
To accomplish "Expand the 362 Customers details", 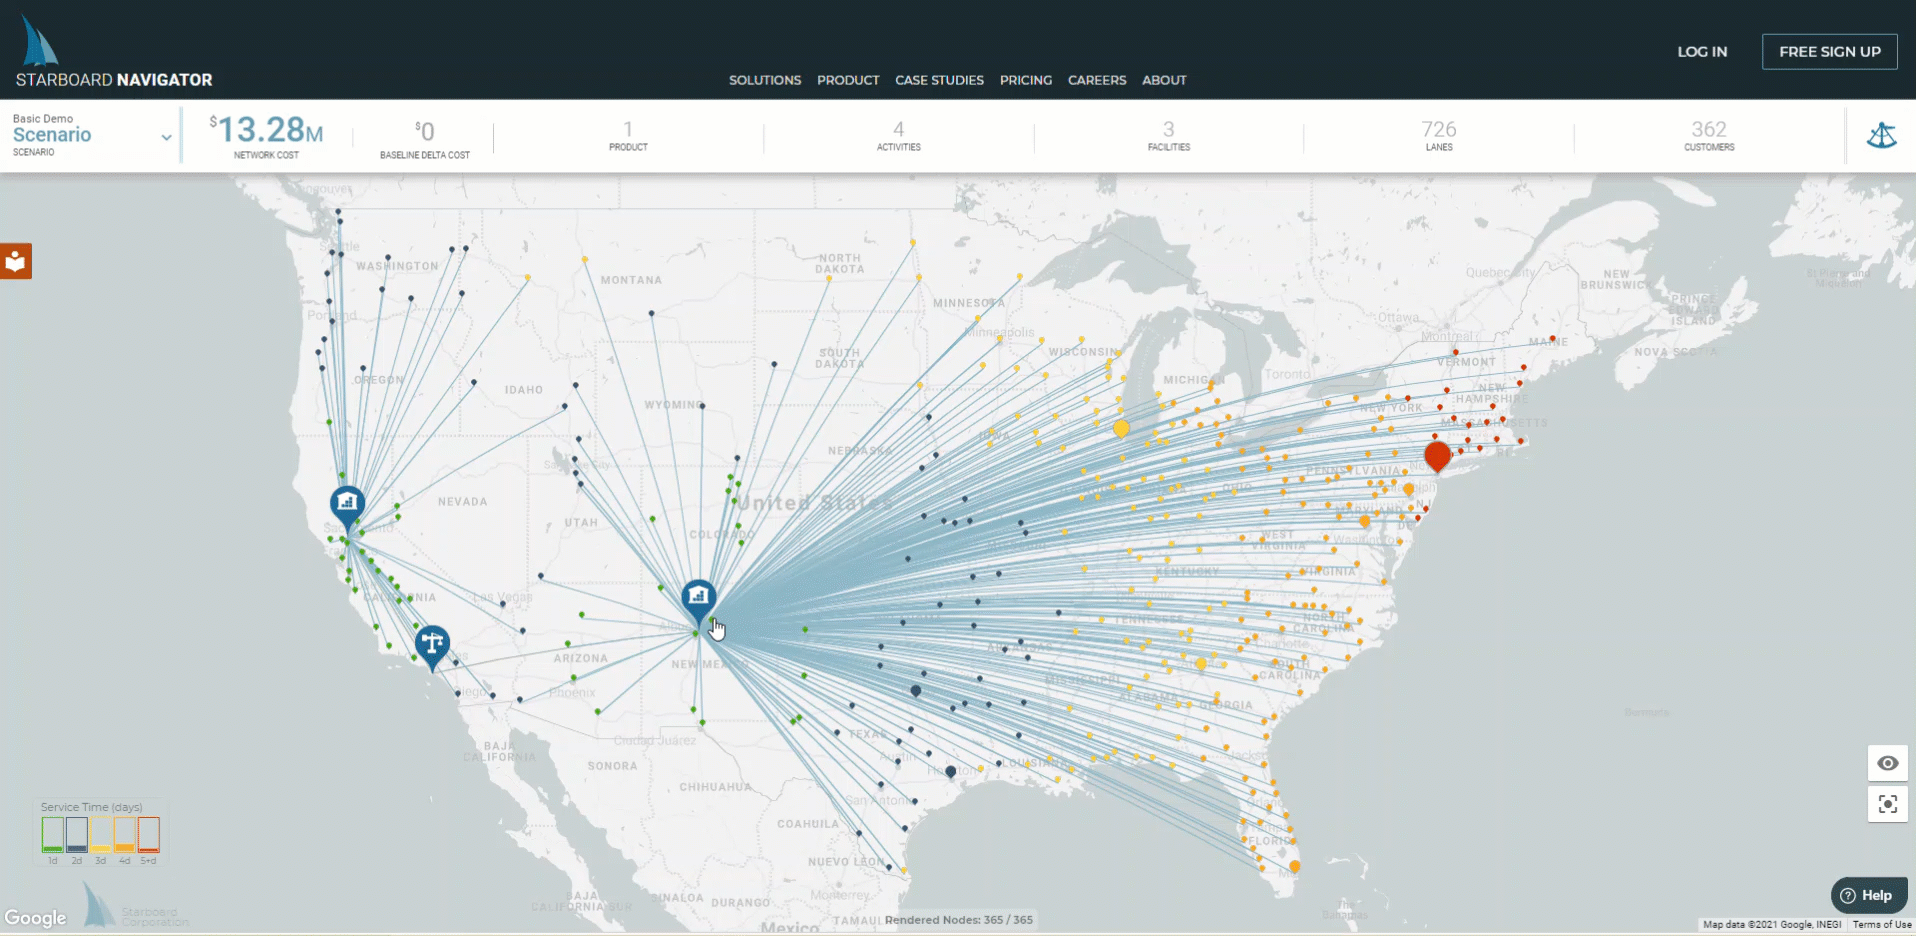I will [x=1708, y=135].
